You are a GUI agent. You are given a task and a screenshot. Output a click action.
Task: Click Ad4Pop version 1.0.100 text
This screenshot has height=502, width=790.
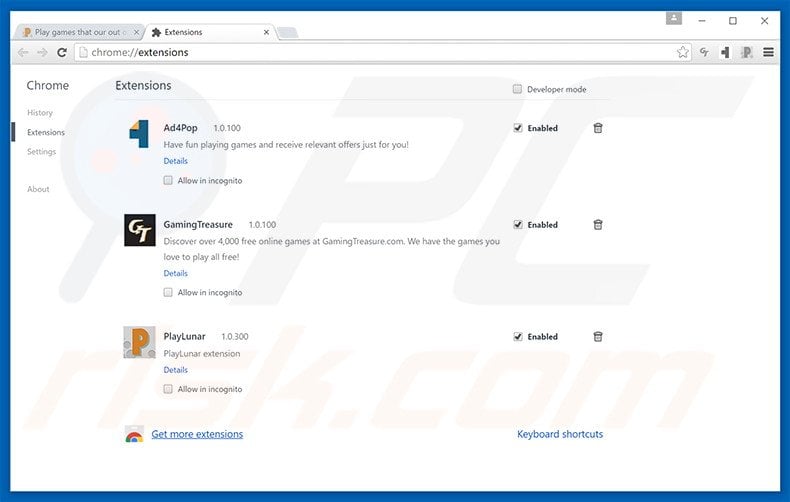pyautogui.click(x=227, y=128)
